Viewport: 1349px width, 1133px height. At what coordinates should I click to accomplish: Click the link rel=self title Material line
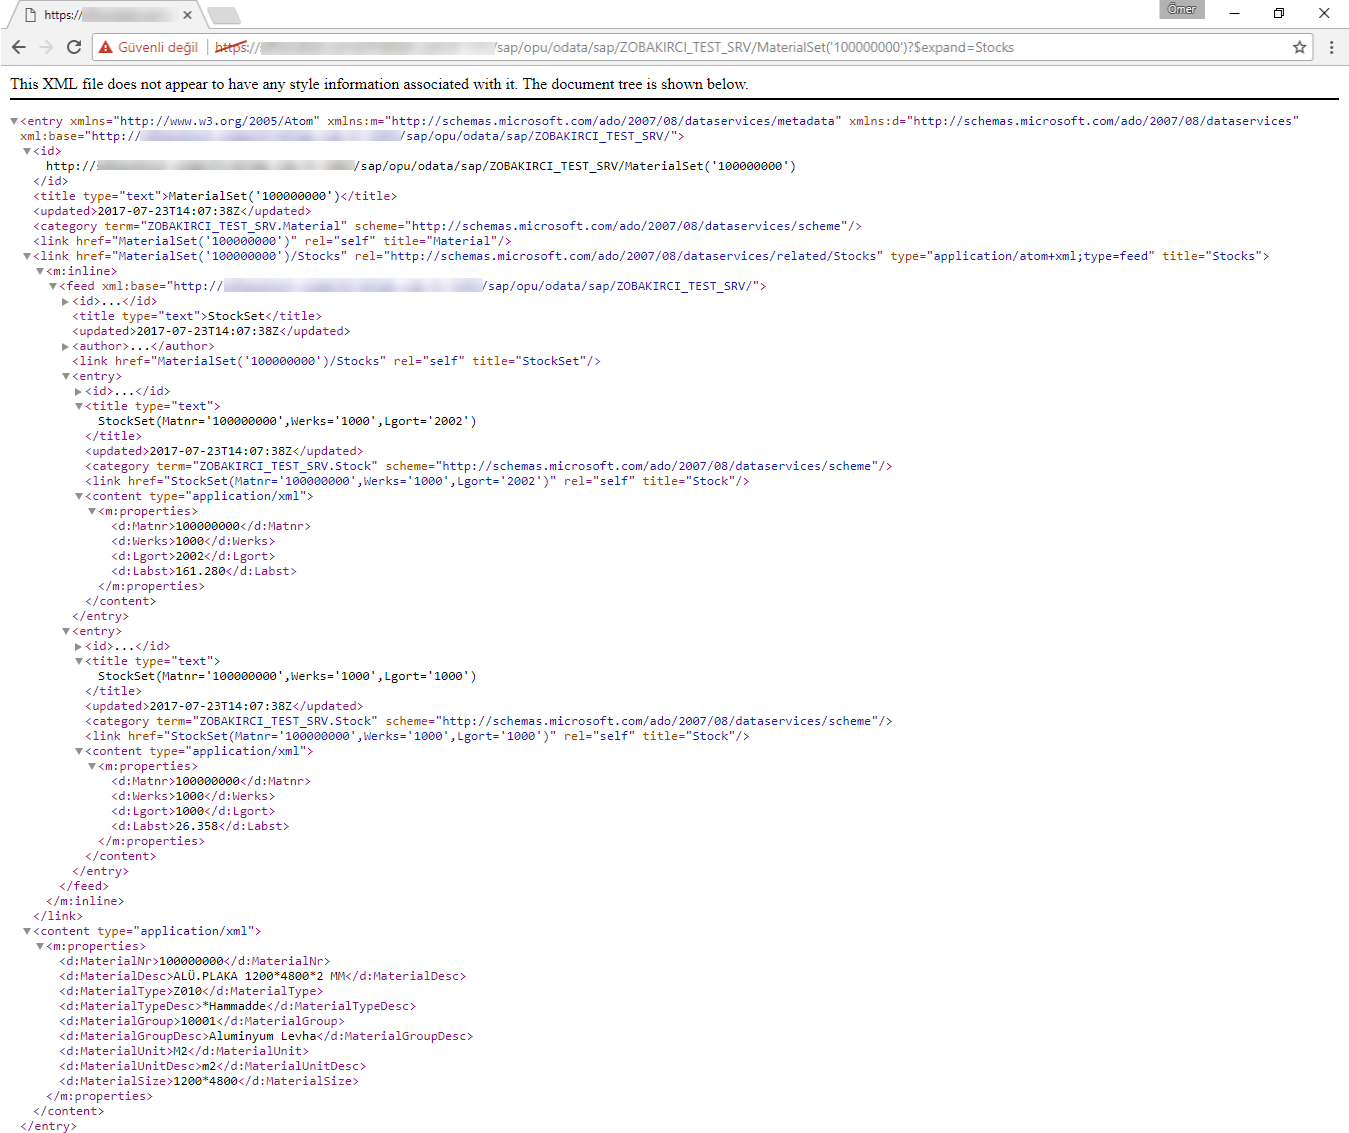pos(272,241)
